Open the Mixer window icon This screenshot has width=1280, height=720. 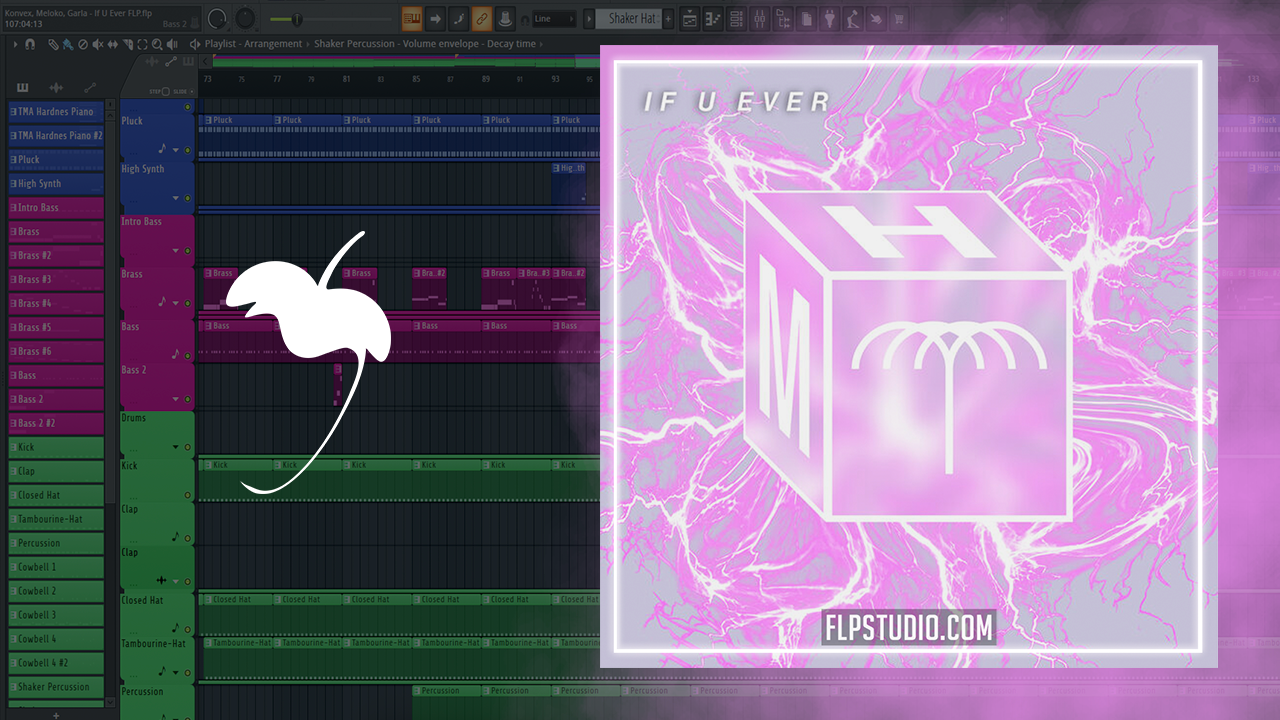(759, 18)
